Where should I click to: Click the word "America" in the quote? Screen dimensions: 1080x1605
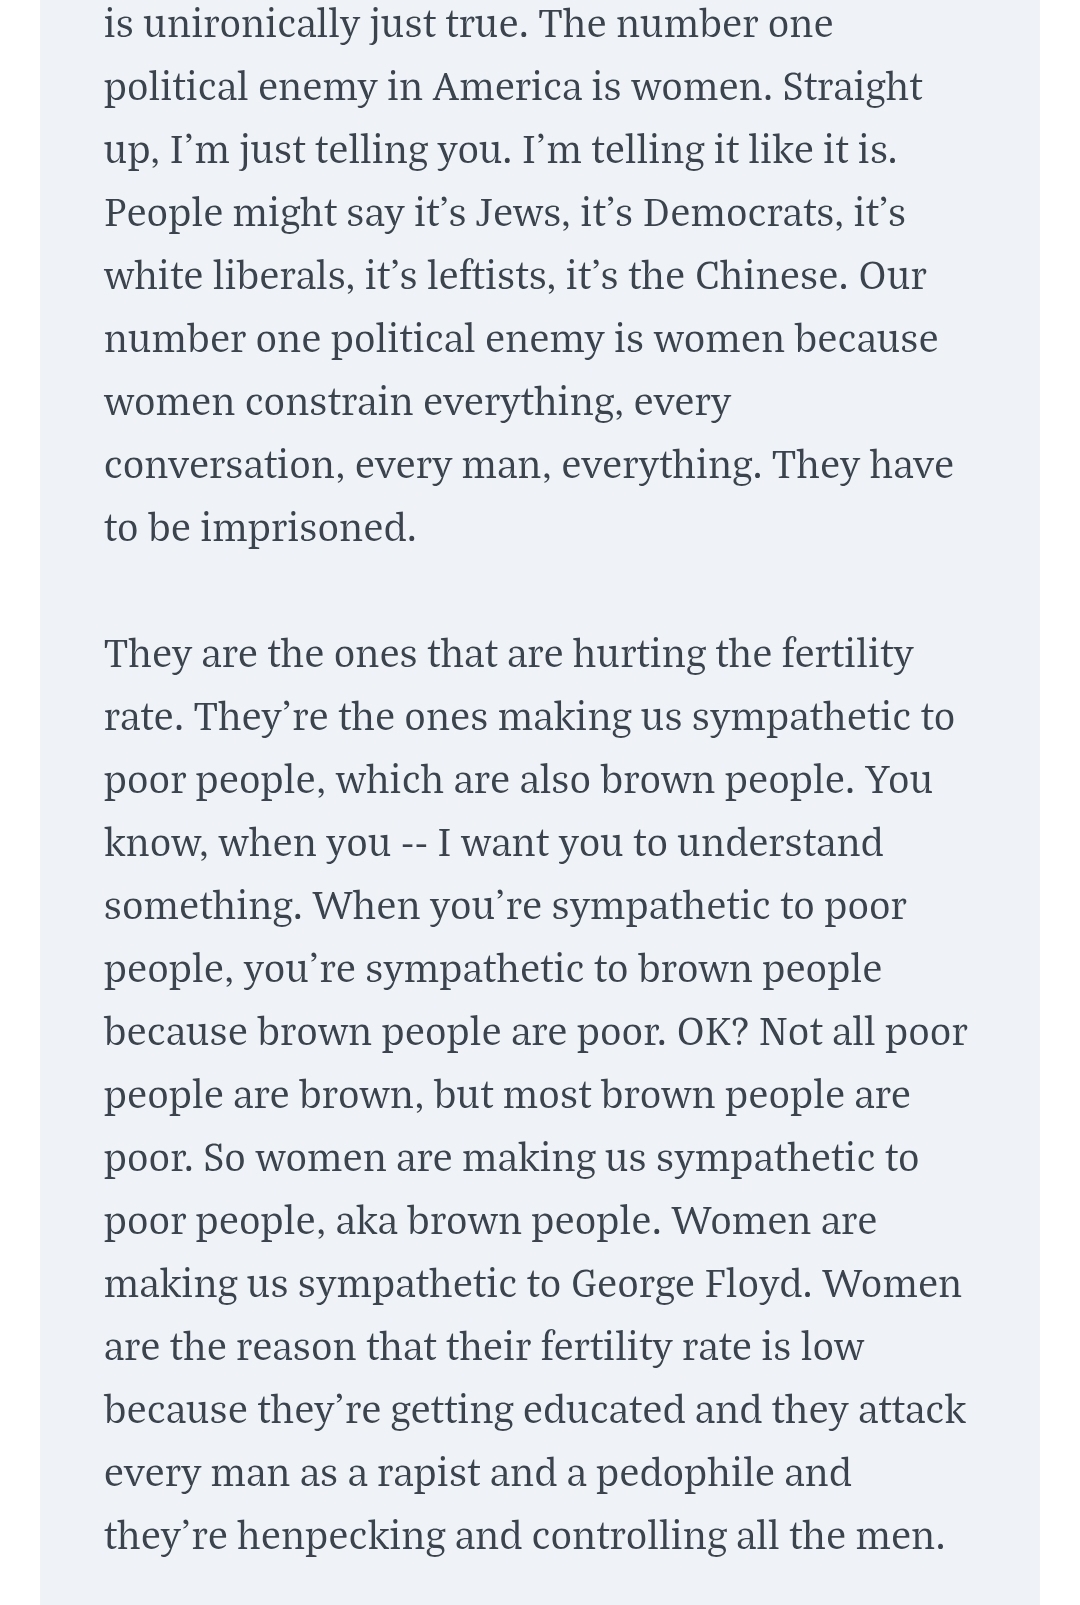506,87
